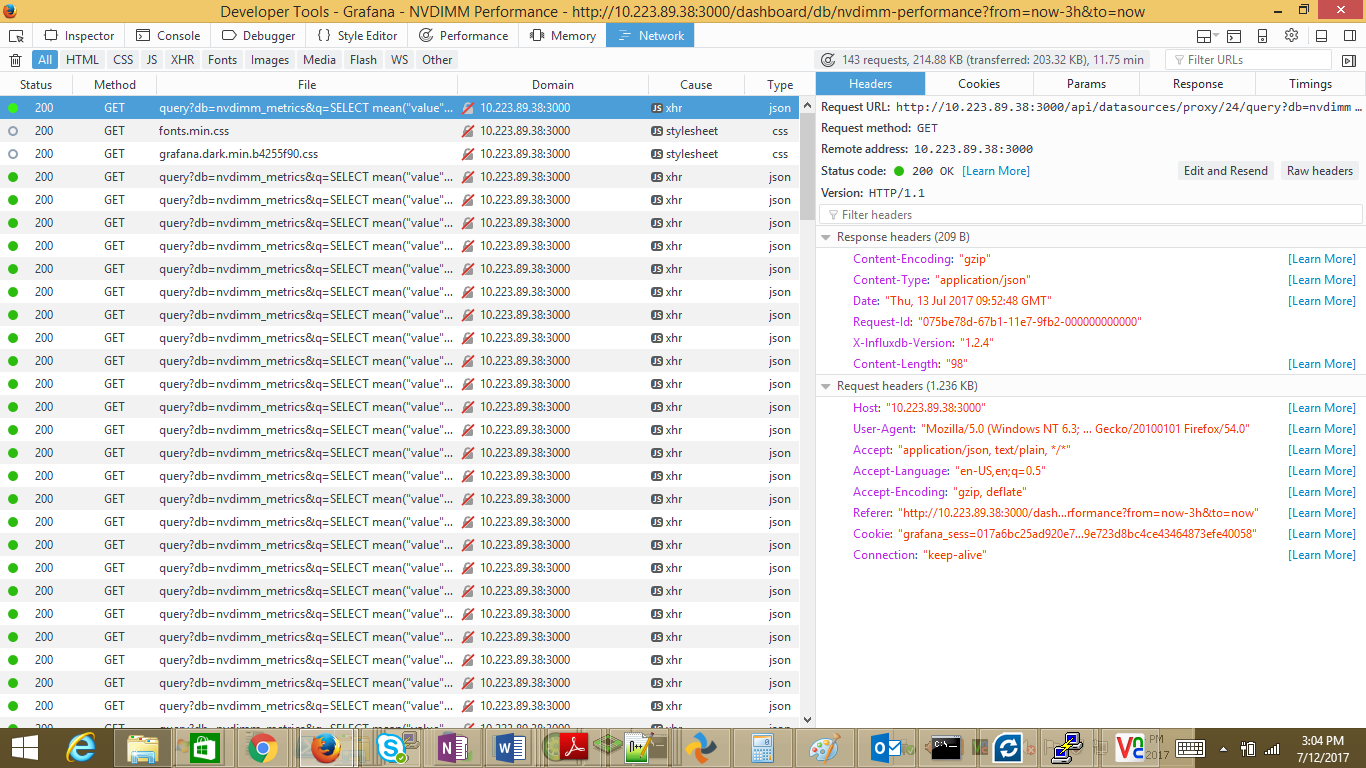
Task: Open the Timings details tab
Action: pyautogui.click(x=1310, y=84)
